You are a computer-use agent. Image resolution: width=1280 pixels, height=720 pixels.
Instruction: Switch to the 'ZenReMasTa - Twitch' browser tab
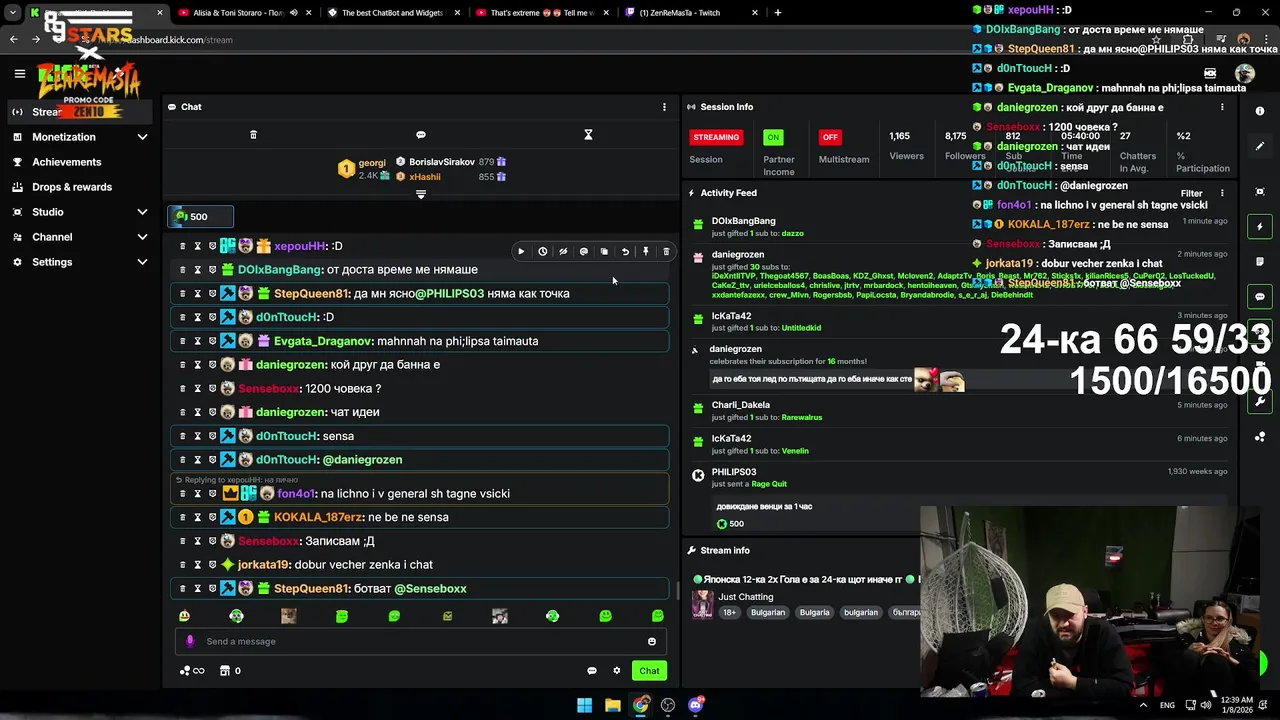tap(685, 13)
